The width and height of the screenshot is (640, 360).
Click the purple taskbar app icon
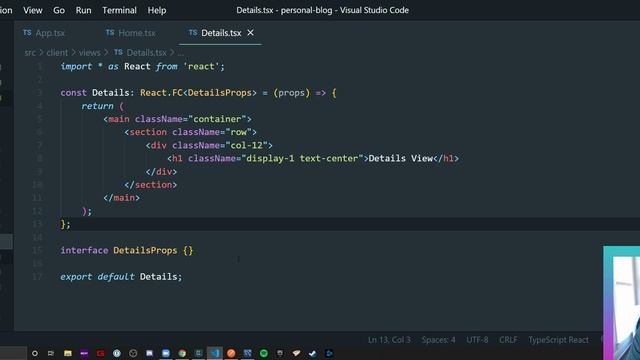84,353
